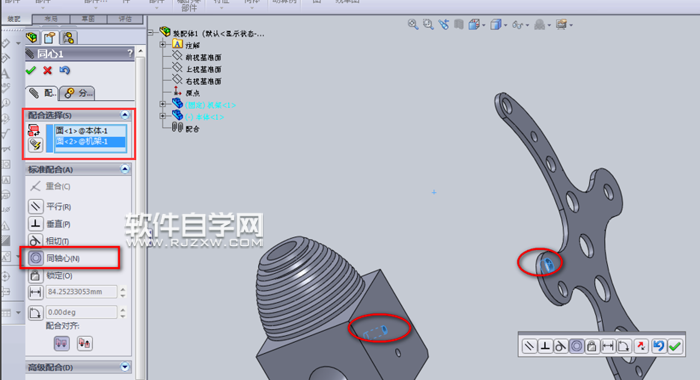Open Edit Appearance dropdown arrow

click(549, 25)
